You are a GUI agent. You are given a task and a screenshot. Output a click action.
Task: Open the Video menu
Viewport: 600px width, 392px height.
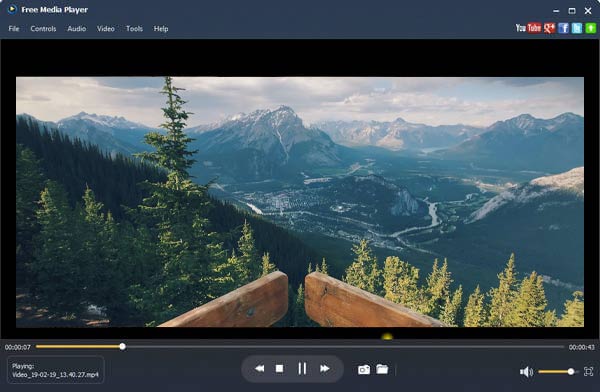(106, 29)
